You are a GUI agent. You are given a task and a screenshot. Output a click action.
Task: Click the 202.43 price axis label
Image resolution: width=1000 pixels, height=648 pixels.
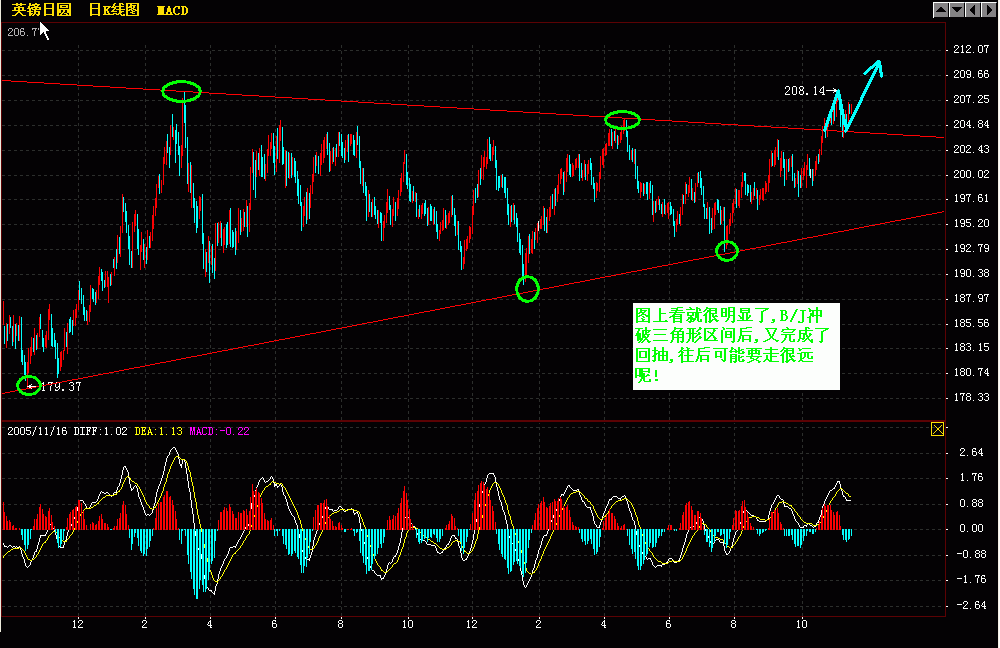(x=971, y=149)
